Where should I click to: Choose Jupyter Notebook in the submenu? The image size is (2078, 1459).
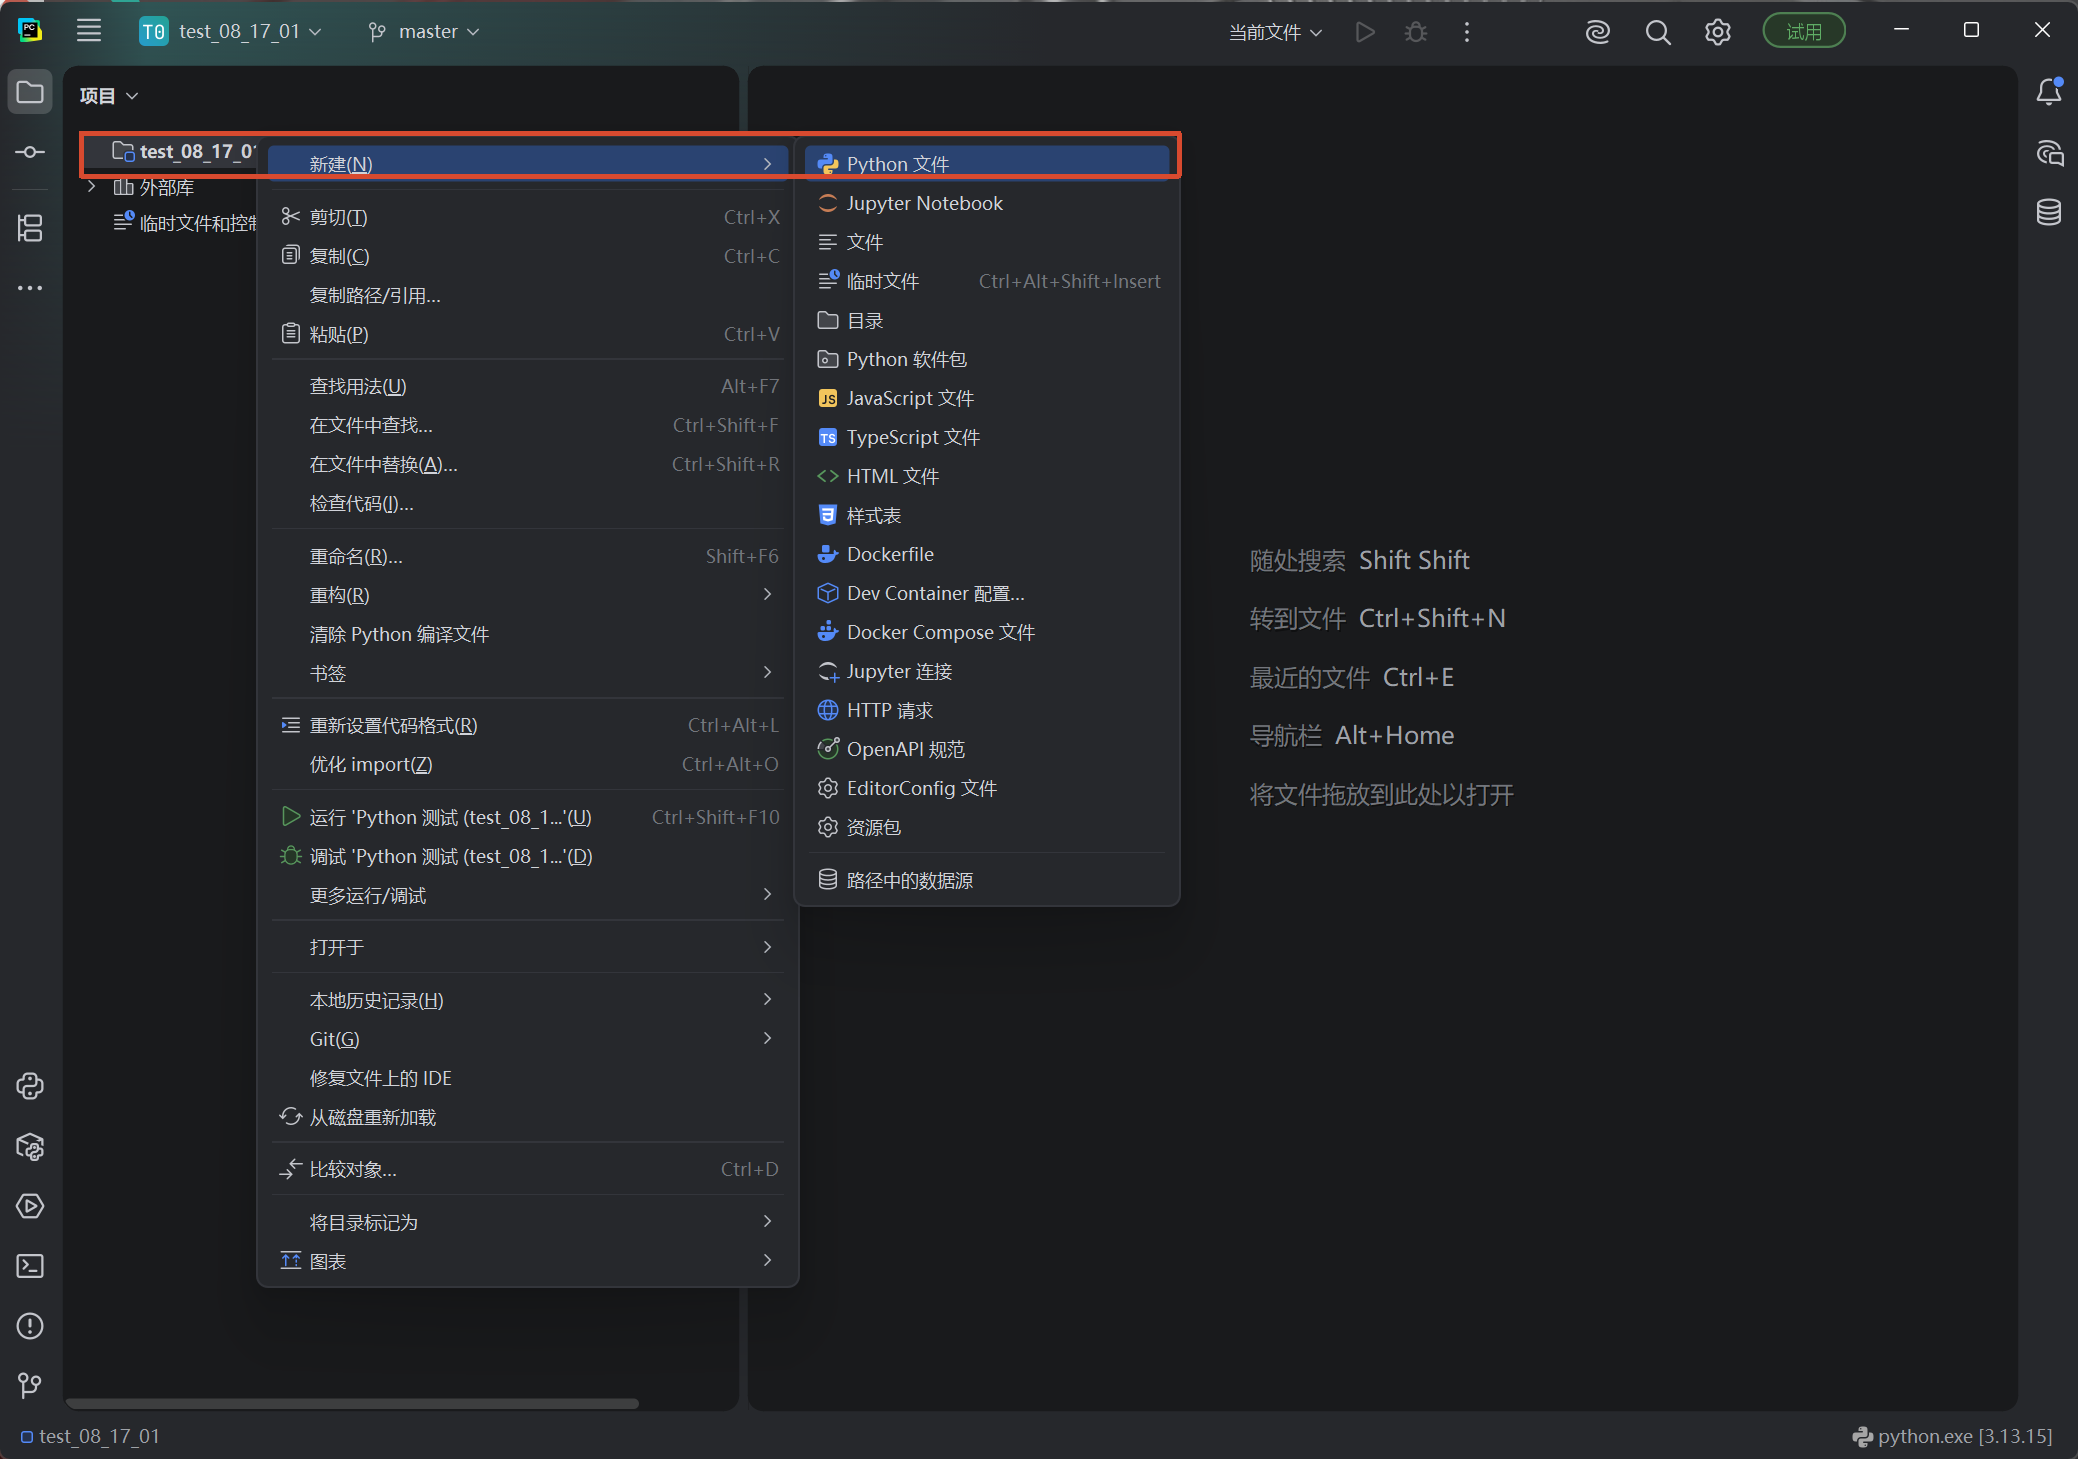tap(987, 203)
